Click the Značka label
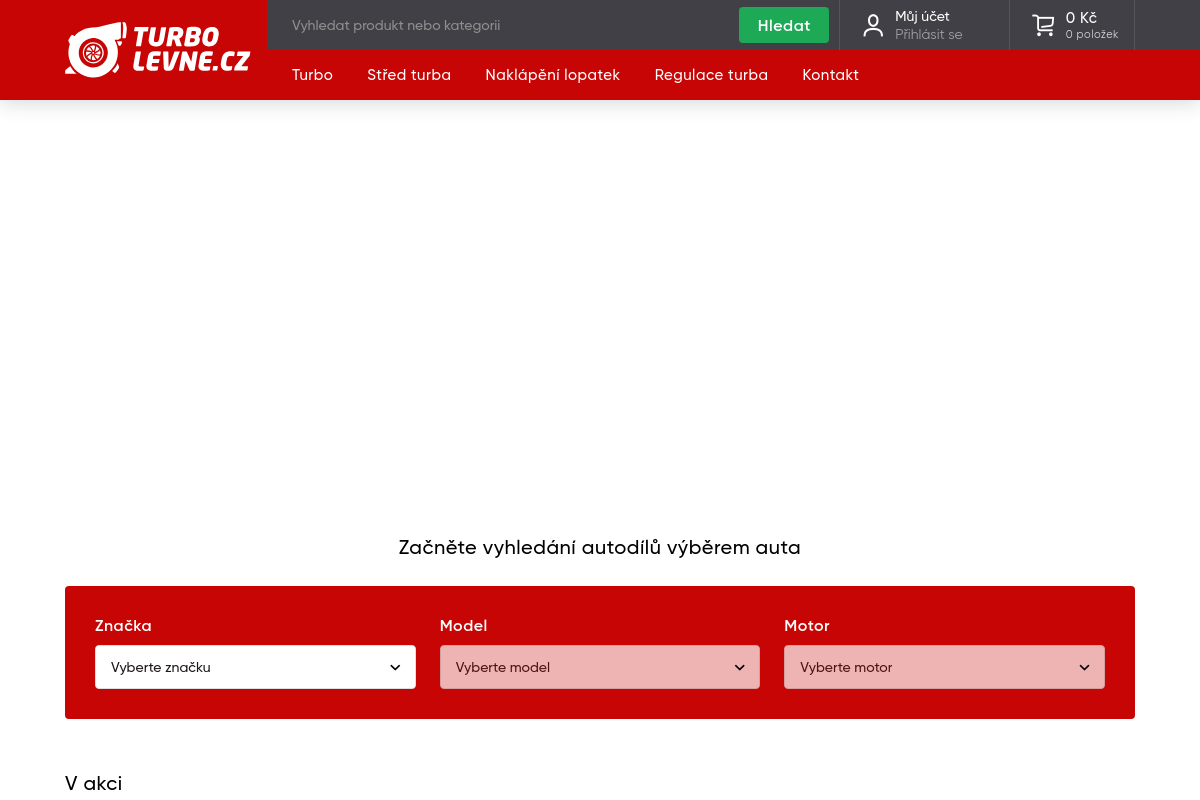 (x=123, y=626)
